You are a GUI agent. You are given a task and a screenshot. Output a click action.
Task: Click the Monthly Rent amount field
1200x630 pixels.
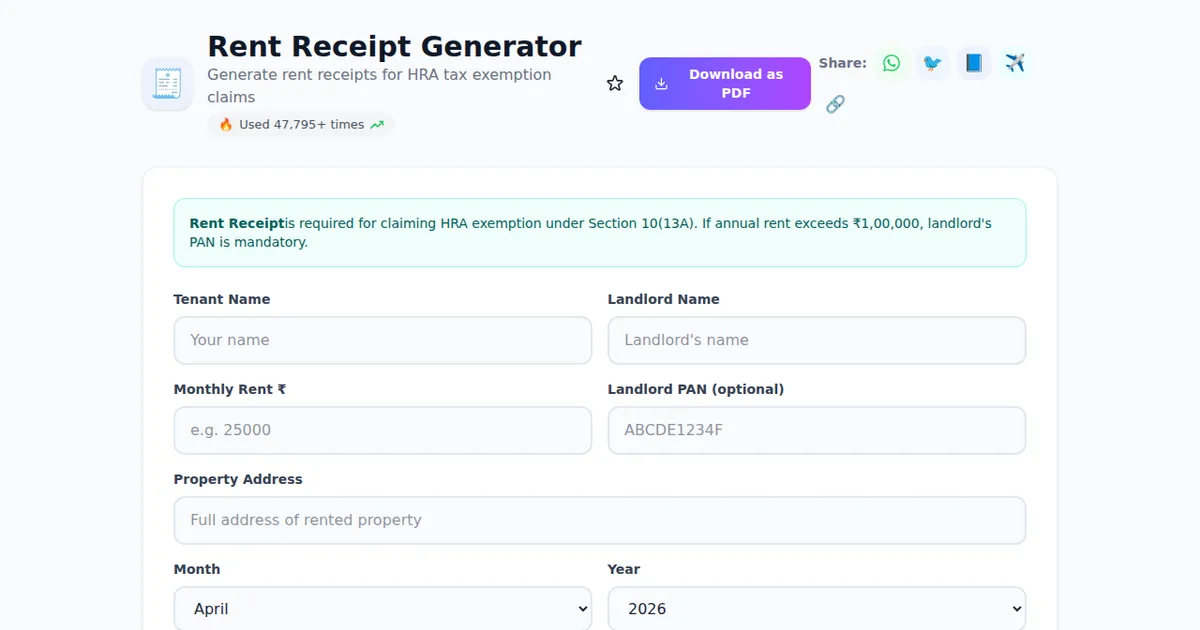click(x=383, y=430)
